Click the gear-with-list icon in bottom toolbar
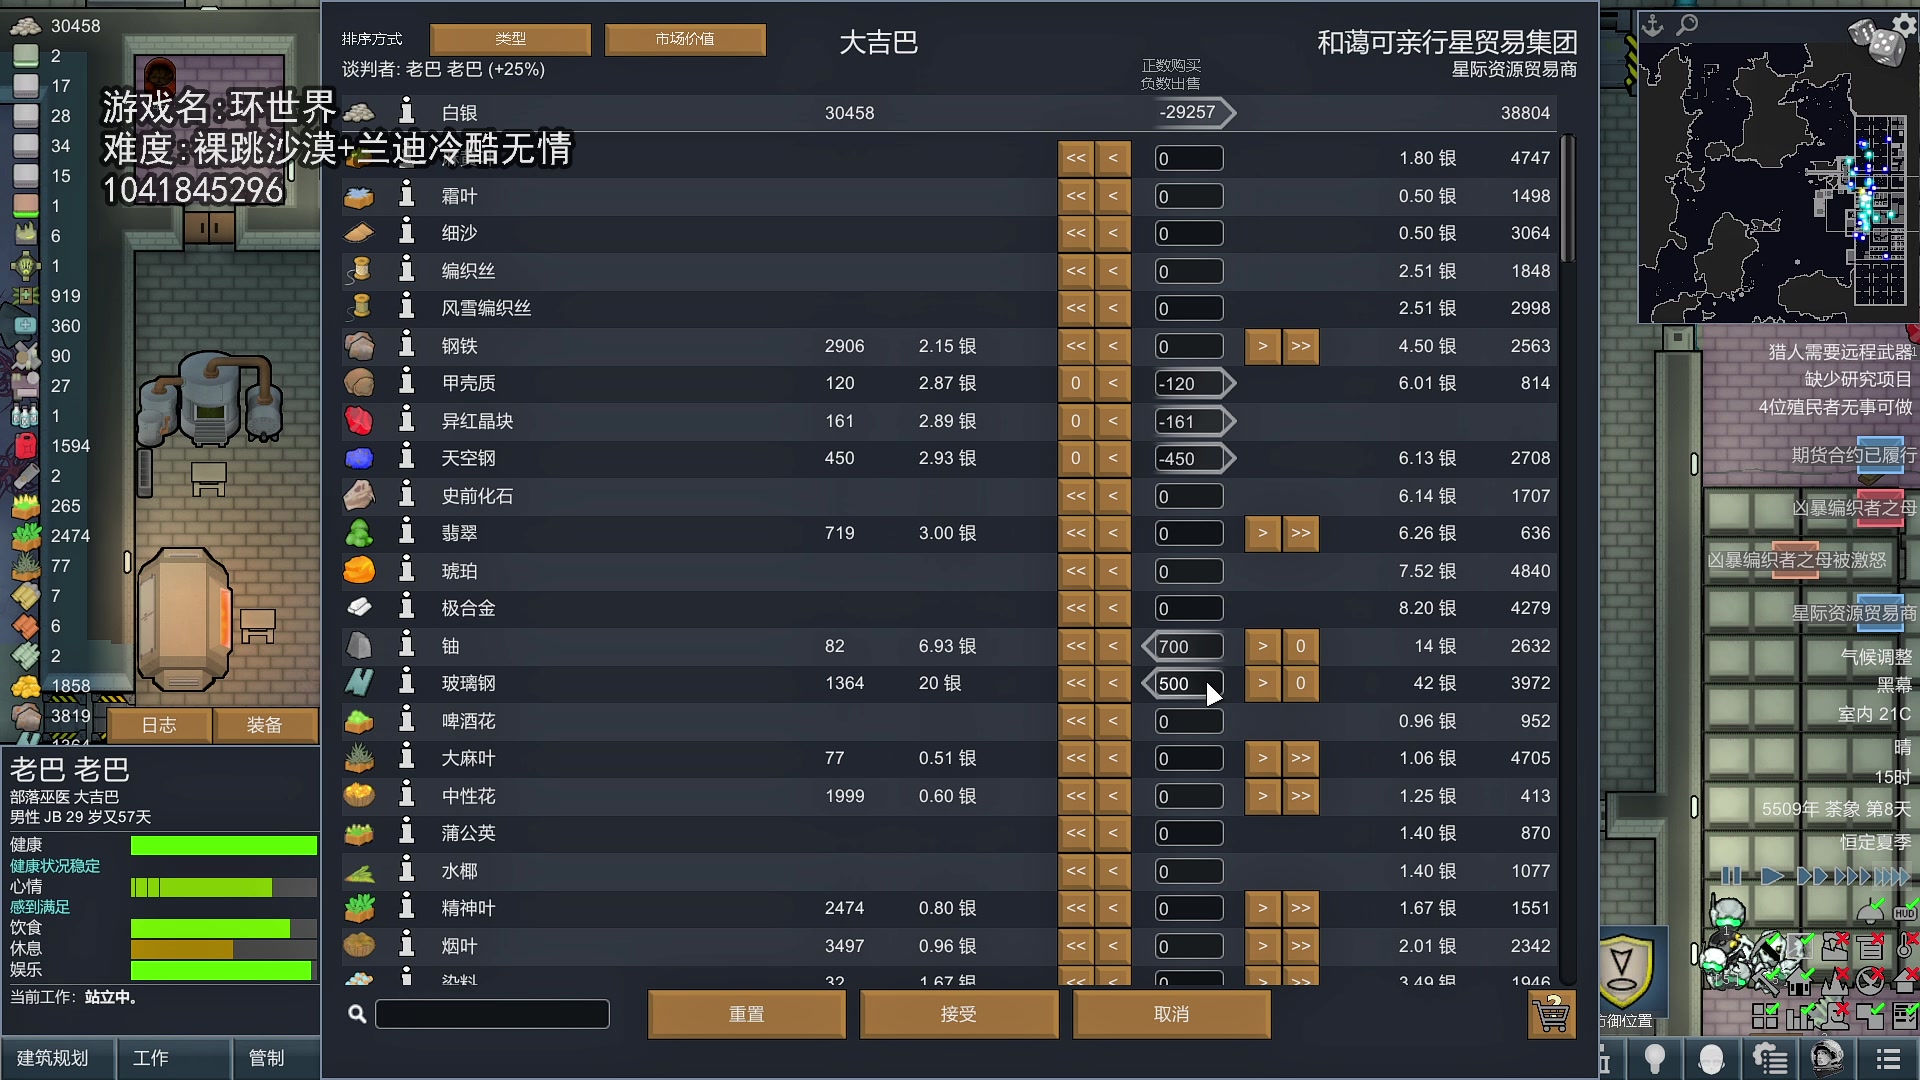This screenshot has height=1080, width=1920. [x=1770, y=1058]
